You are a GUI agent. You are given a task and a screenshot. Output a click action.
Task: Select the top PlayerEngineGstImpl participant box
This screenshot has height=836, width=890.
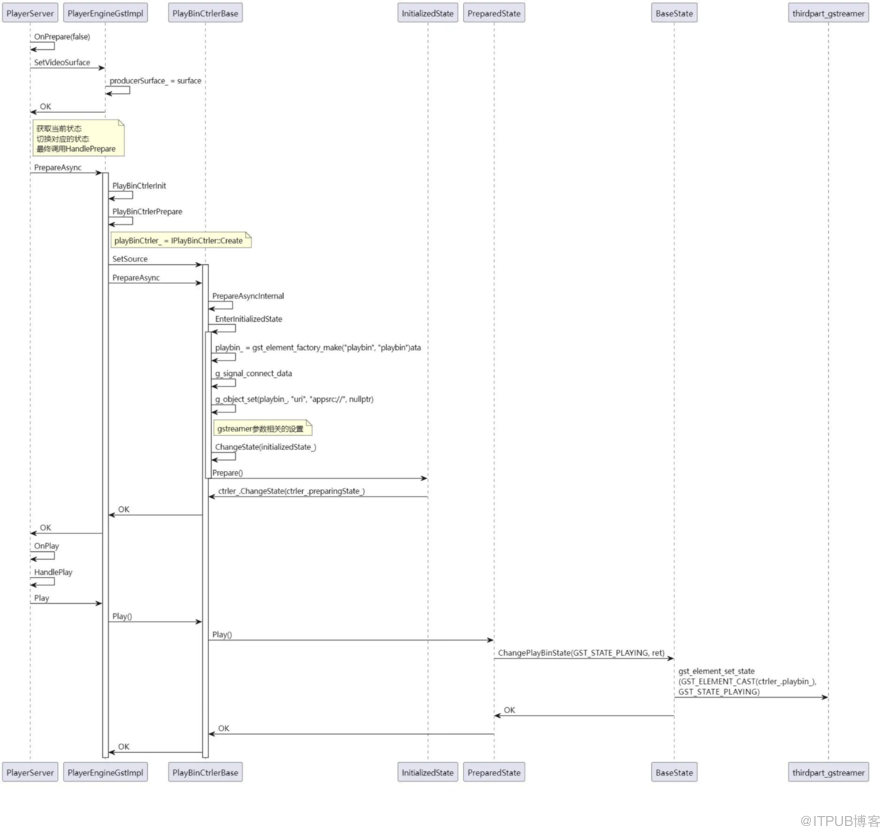[106, 14]
